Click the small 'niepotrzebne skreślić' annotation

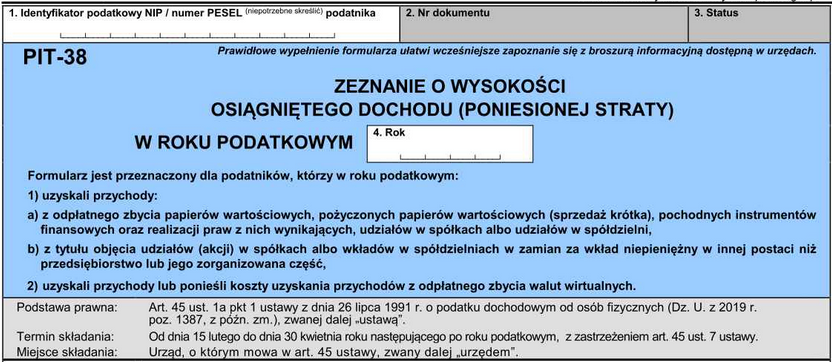tap(284, 12)
